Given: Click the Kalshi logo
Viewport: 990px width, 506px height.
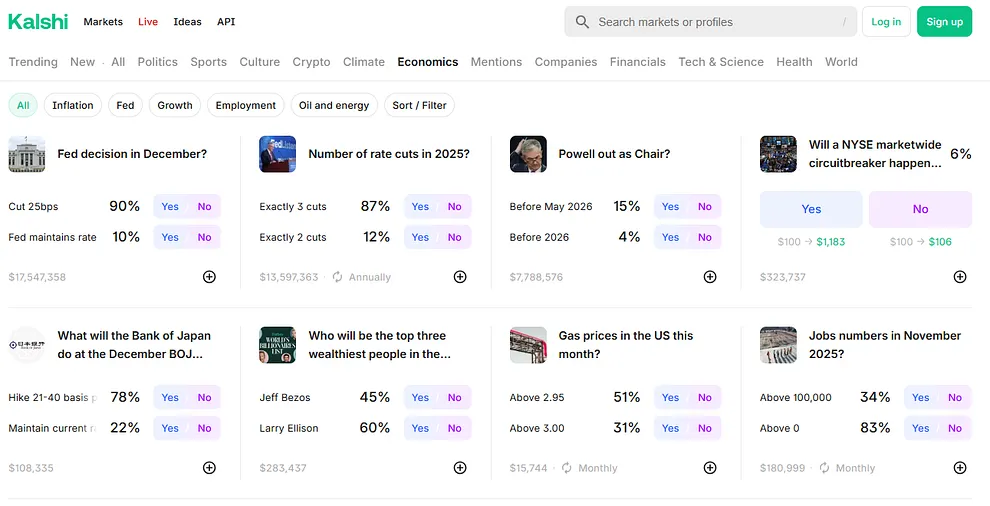Looking at the screenshot, I should click(38, 21).
